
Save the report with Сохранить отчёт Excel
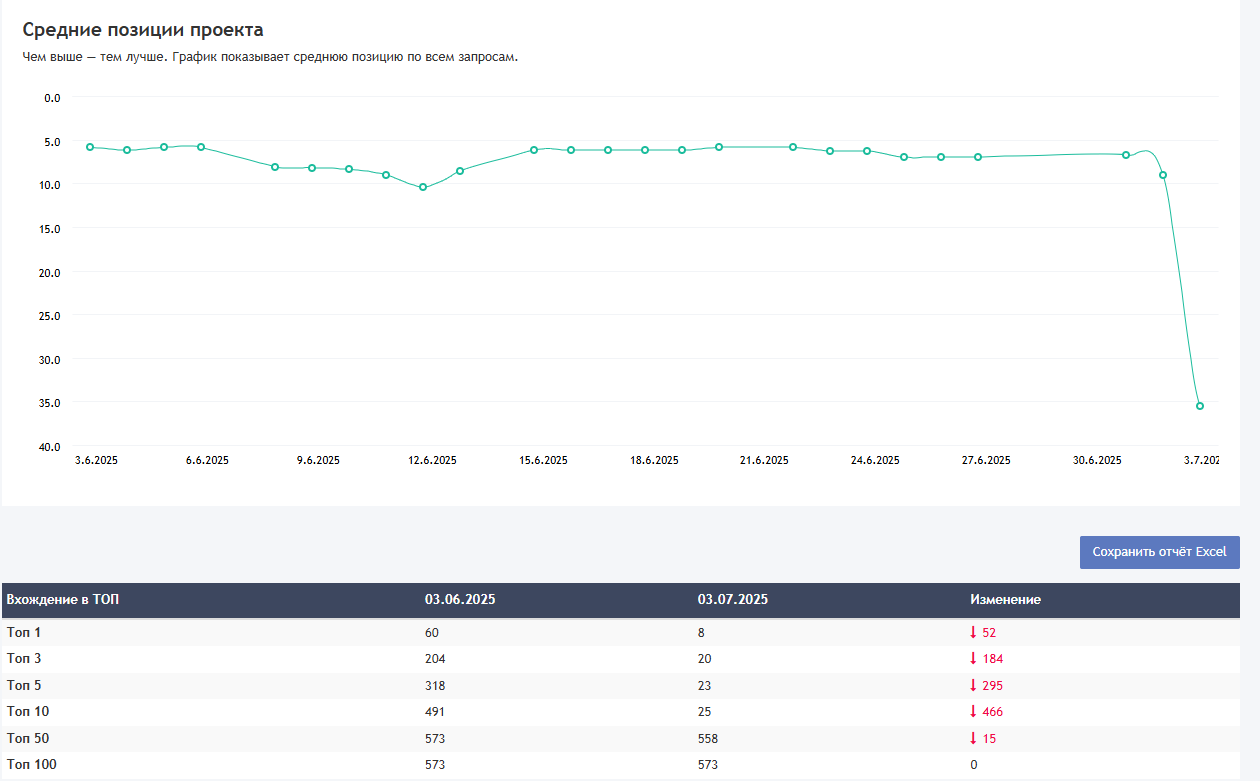1159,552
